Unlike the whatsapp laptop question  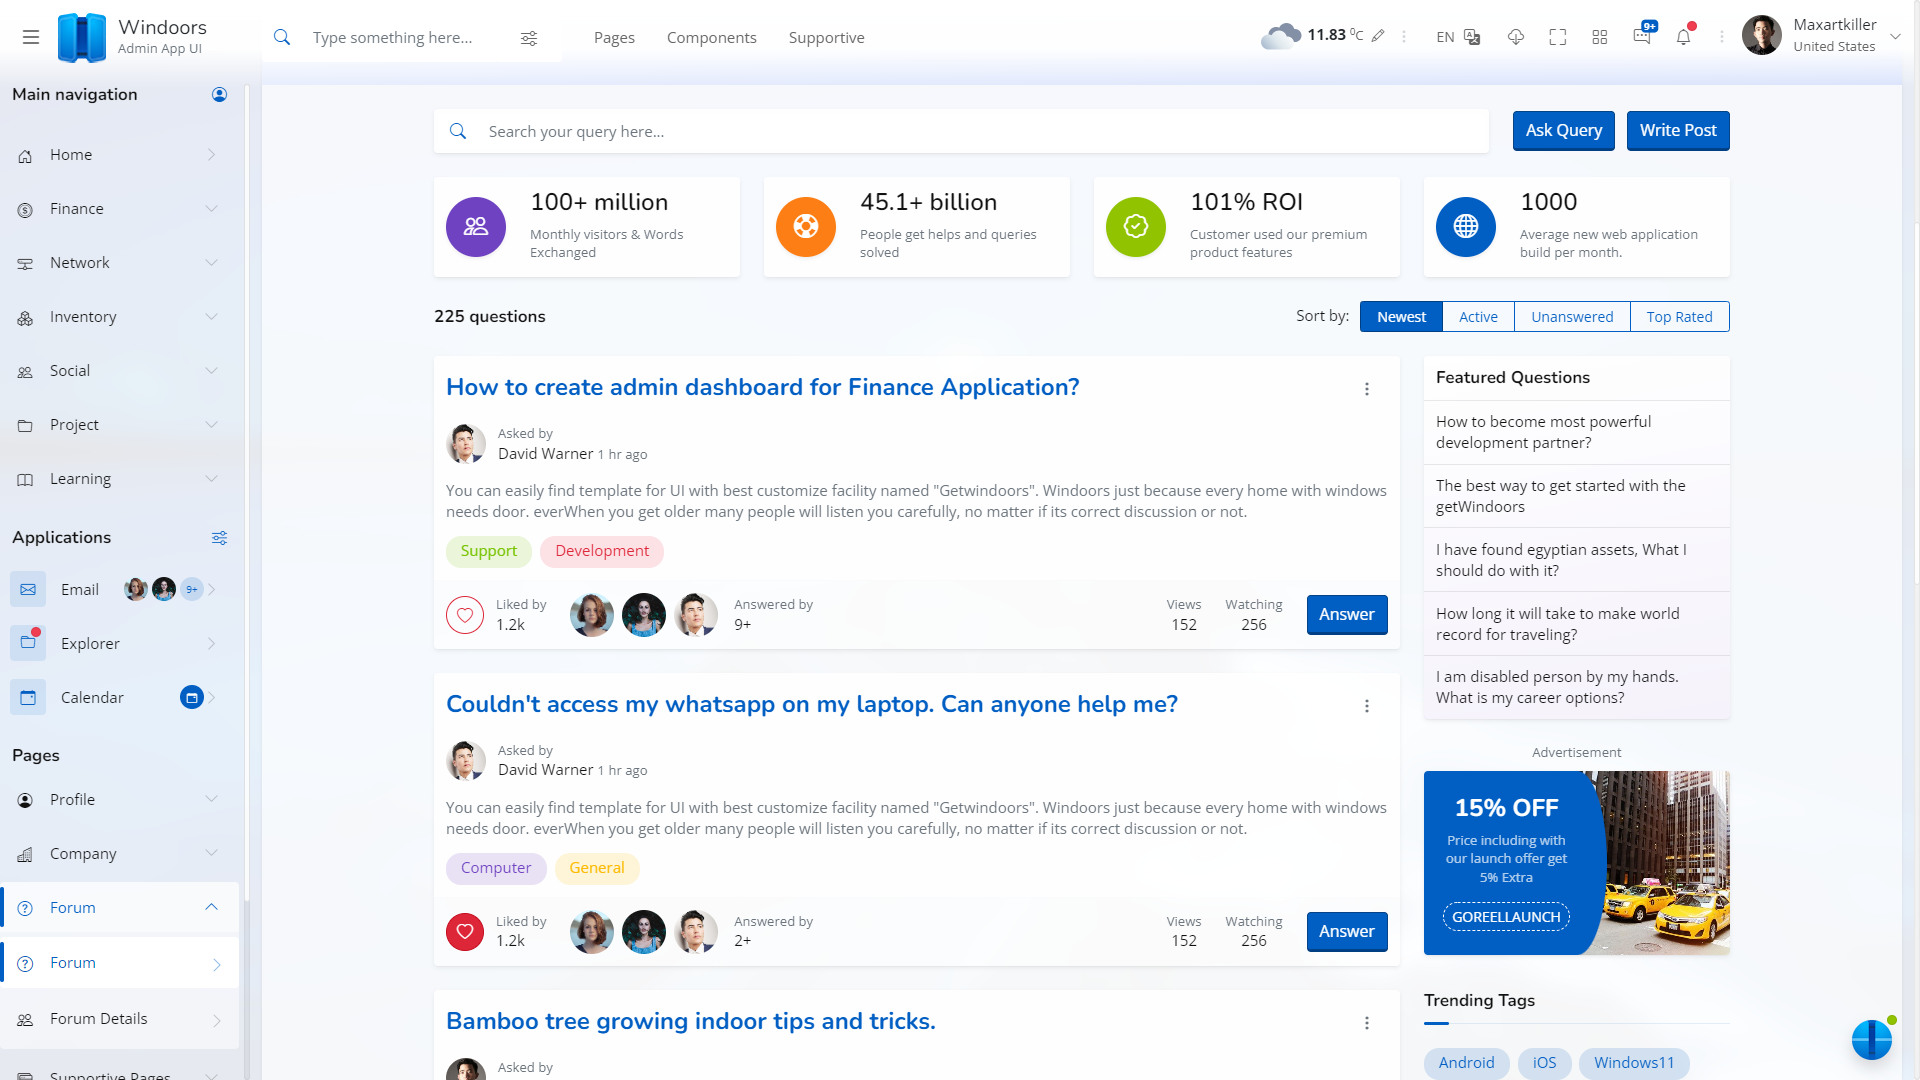[x=465, y=932]
